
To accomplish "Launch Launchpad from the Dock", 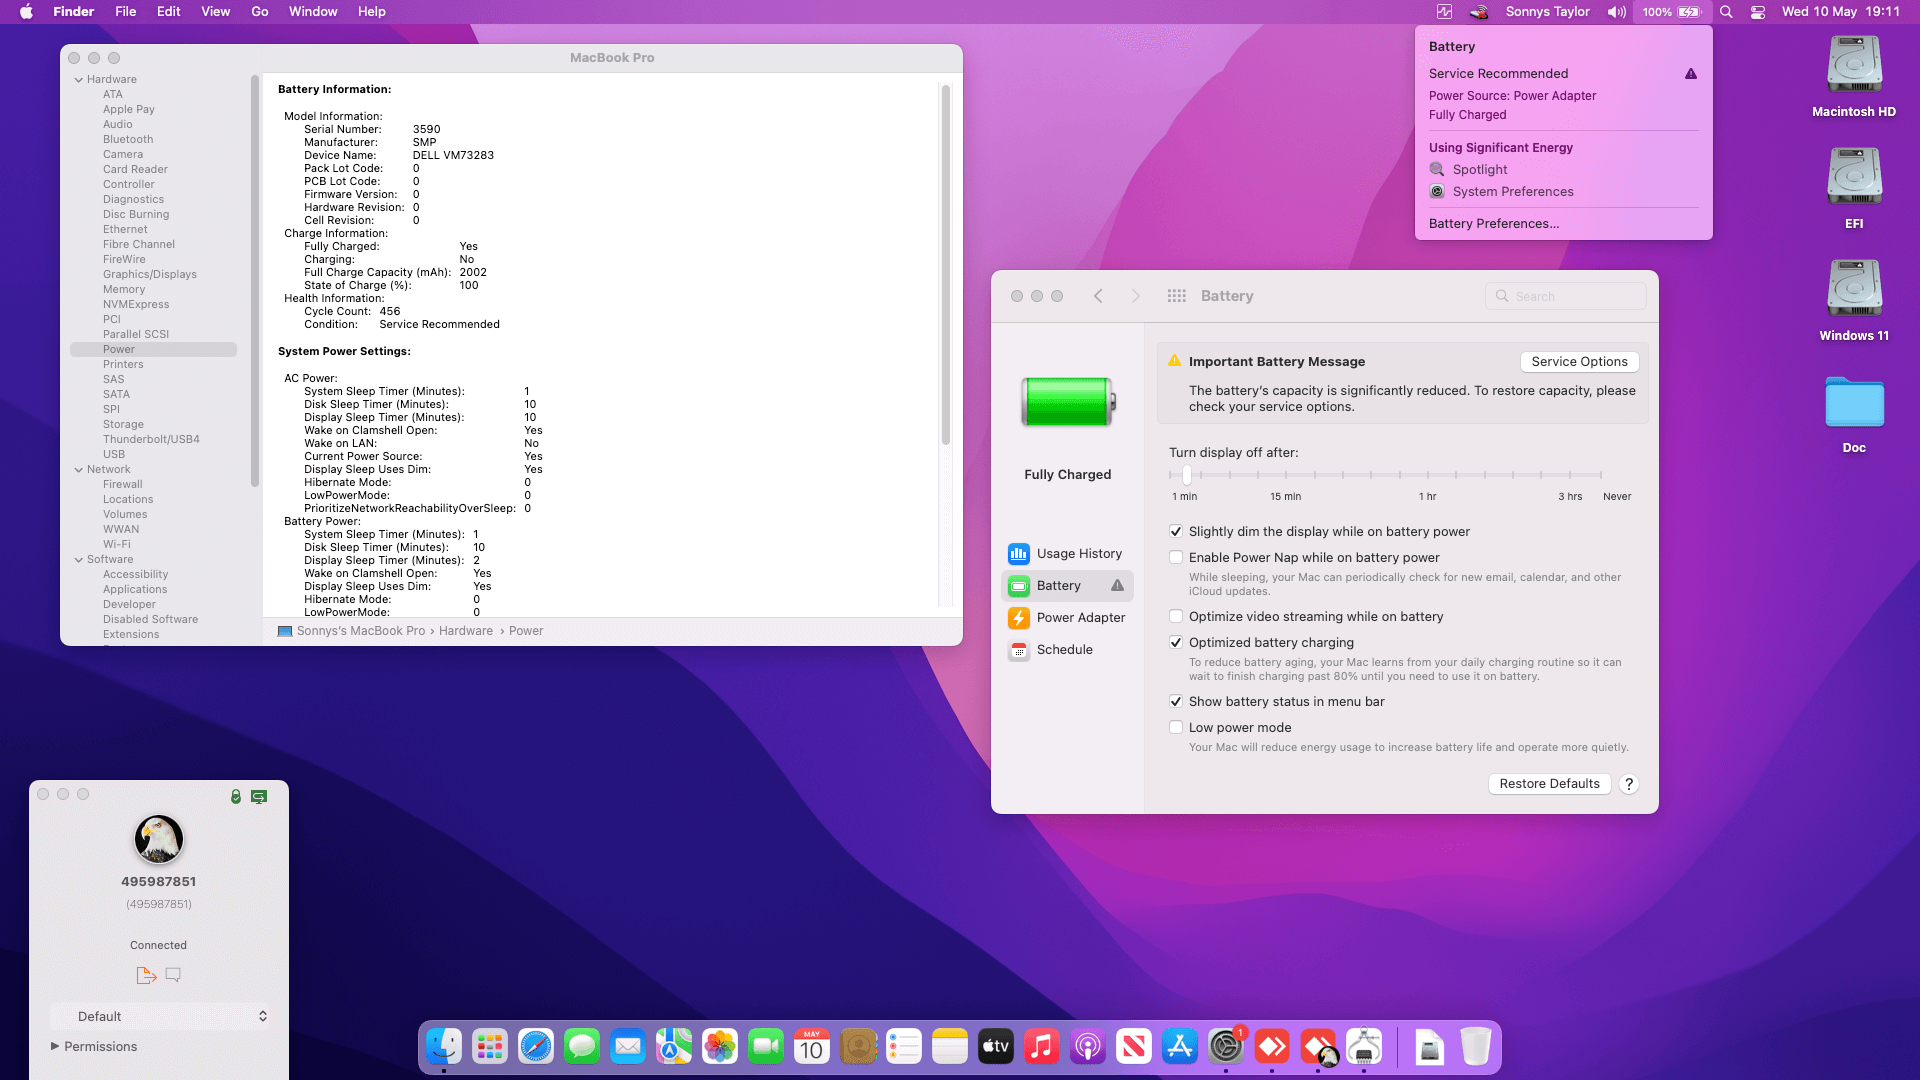I will [490, 1047].
